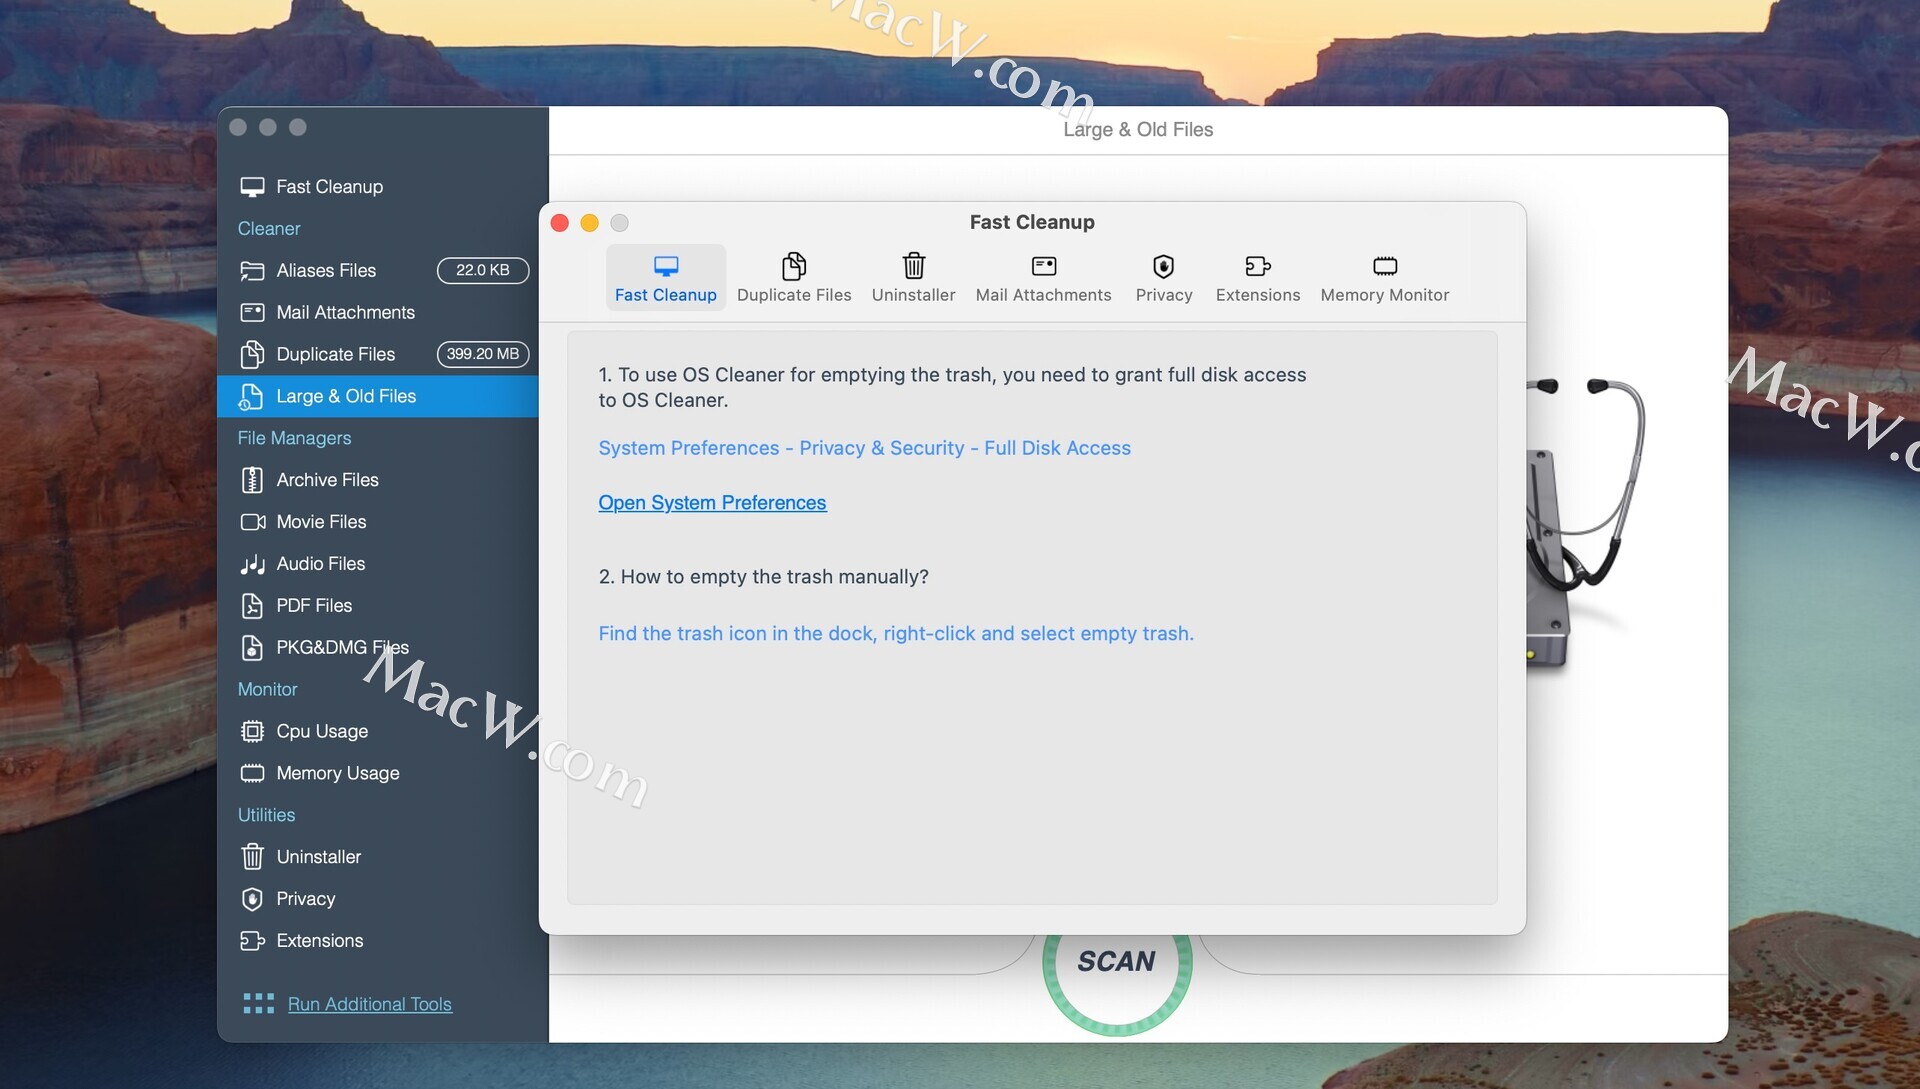Click the grid icon beside Run Additional Tools
1920x1089 pixels.
(258, 1004)
